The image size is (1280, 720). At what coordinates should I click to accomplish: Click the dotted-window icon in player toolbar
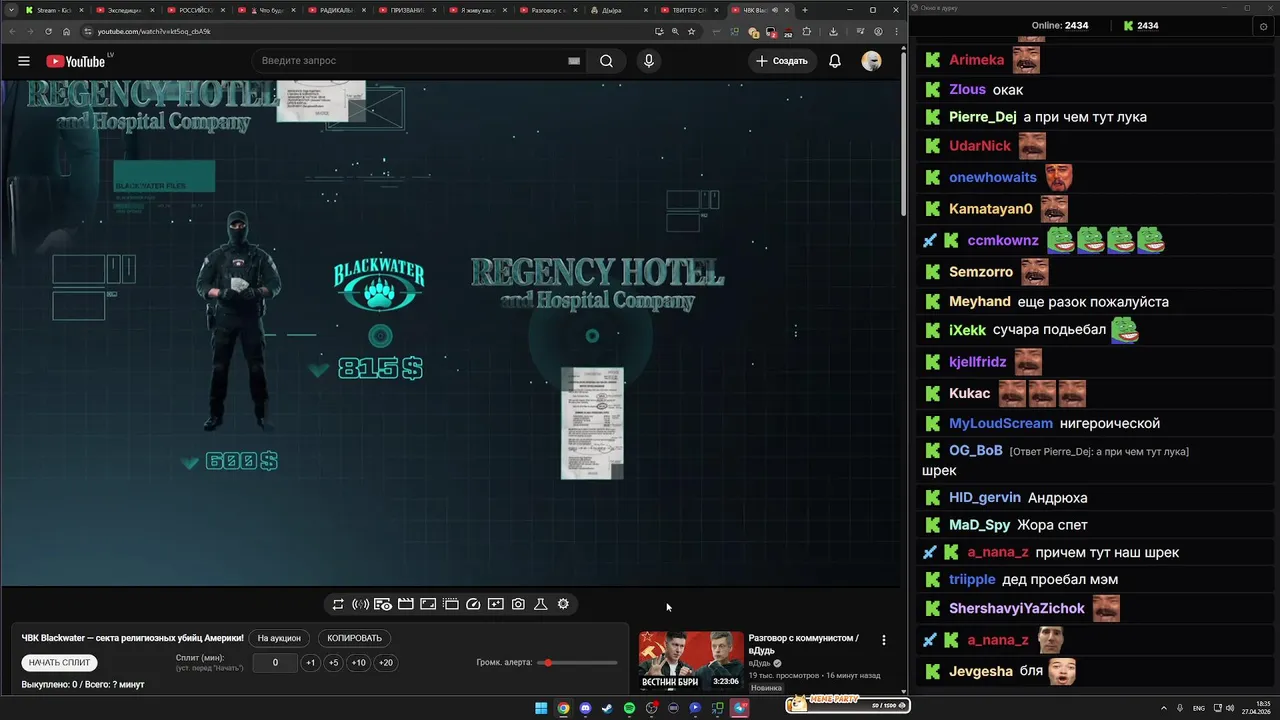tap(451, 604)
